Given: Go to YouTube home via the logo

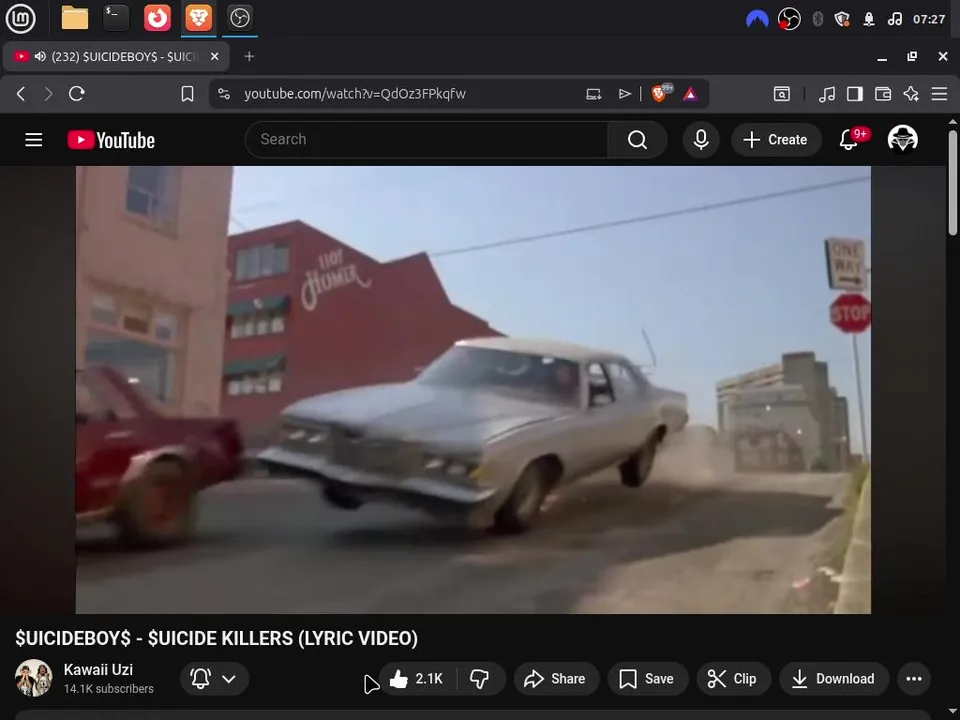Looking at the screenshot, I should tap(111, 140).
